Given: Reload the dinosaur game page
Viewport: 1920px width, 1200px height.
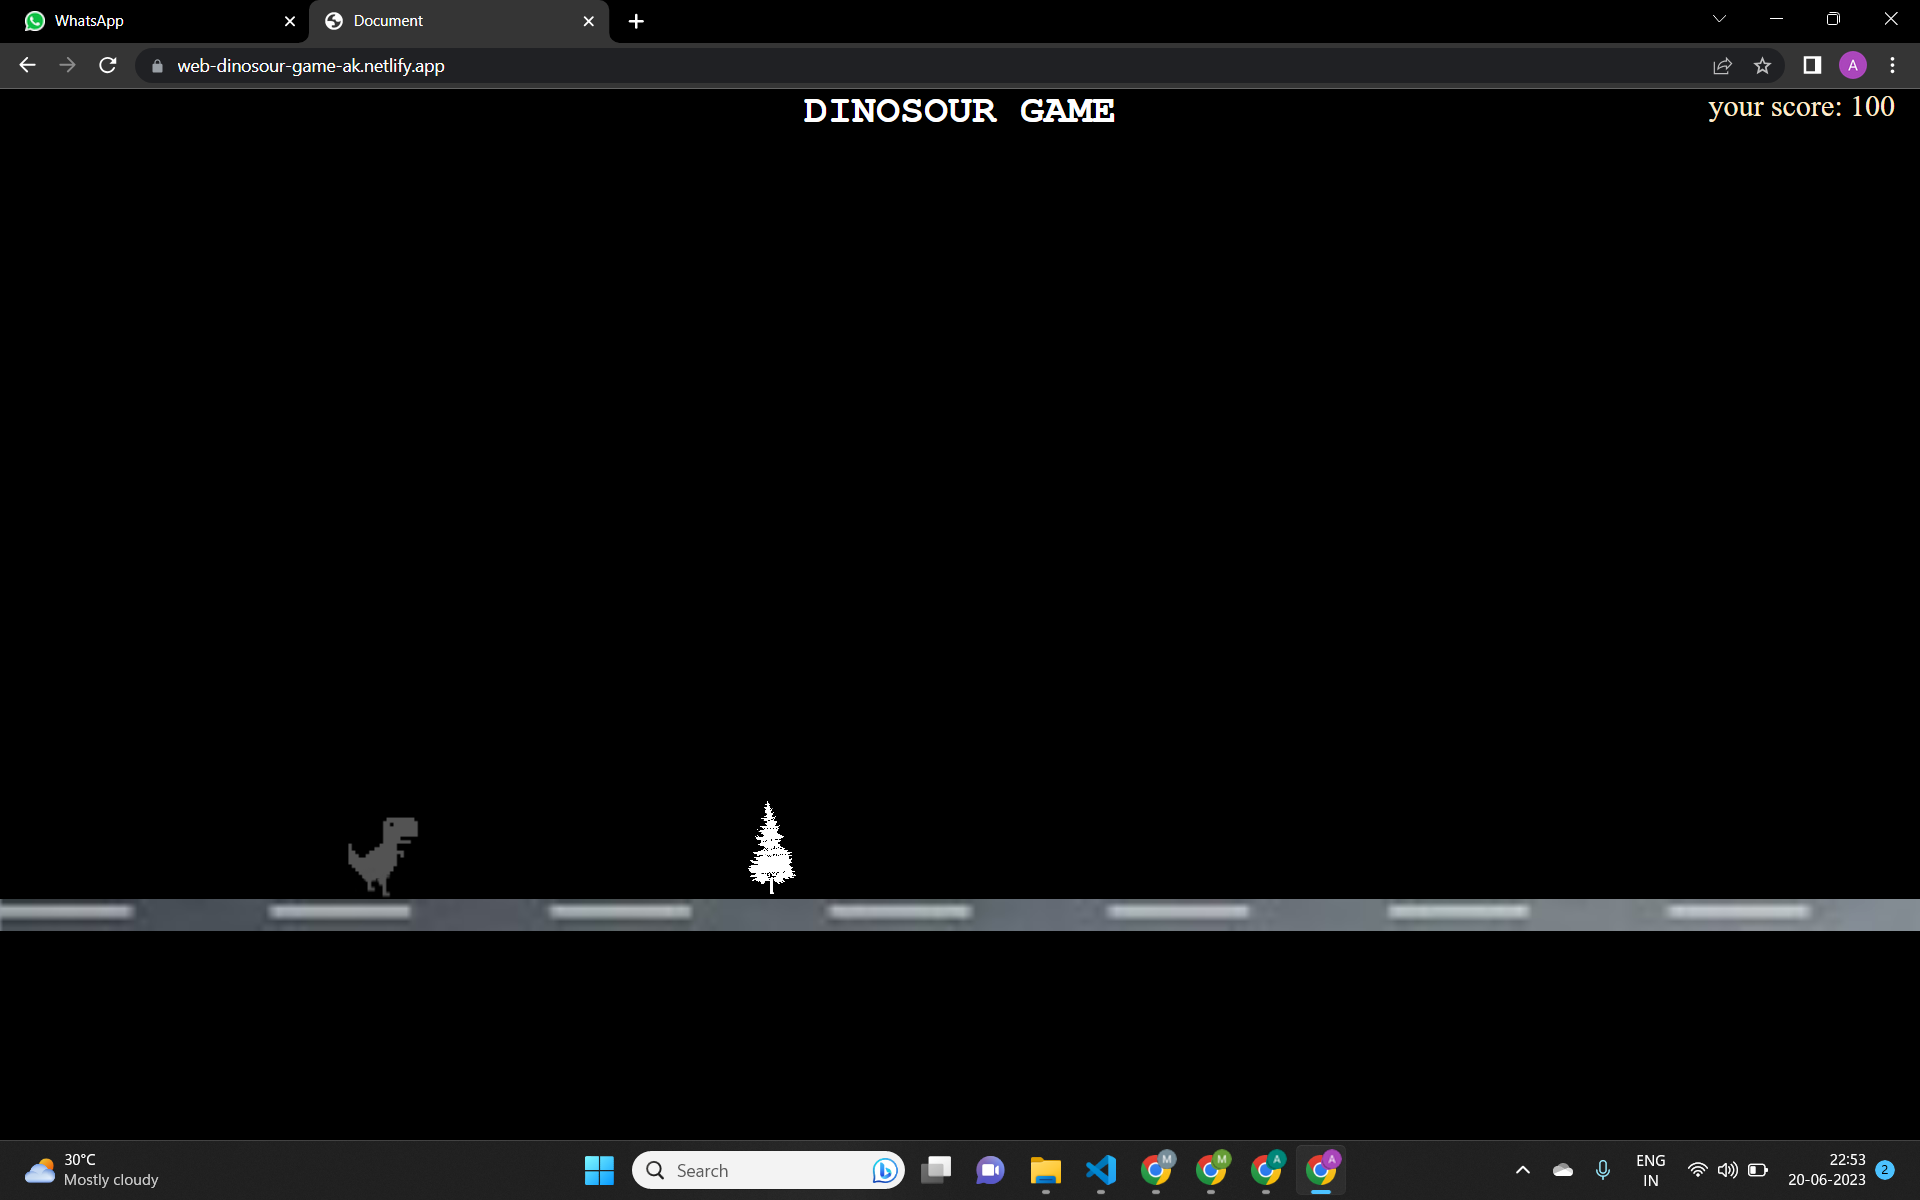Looking at the screenshot, I should click(x=108, y=65).
